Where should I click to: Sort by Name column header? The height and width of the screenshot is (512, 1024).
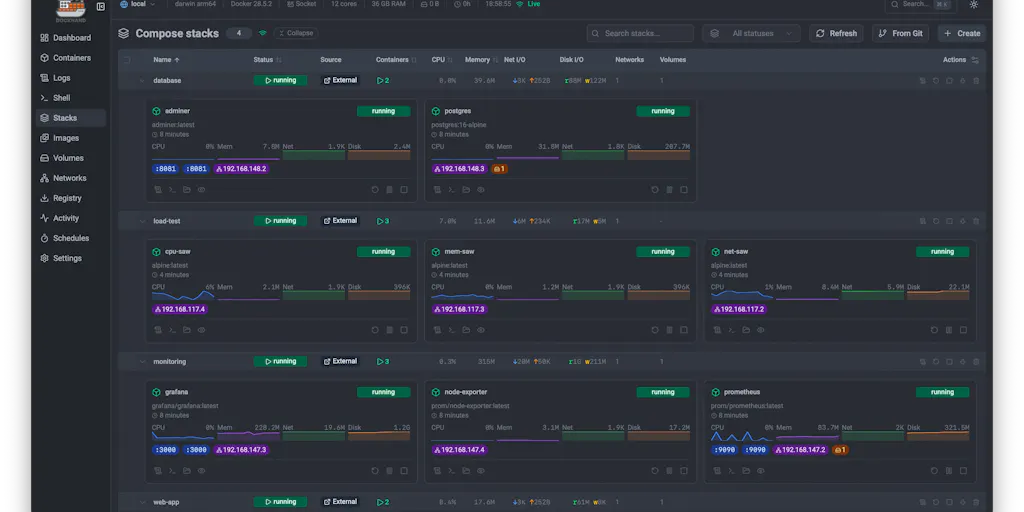click(x=166, y=60)
